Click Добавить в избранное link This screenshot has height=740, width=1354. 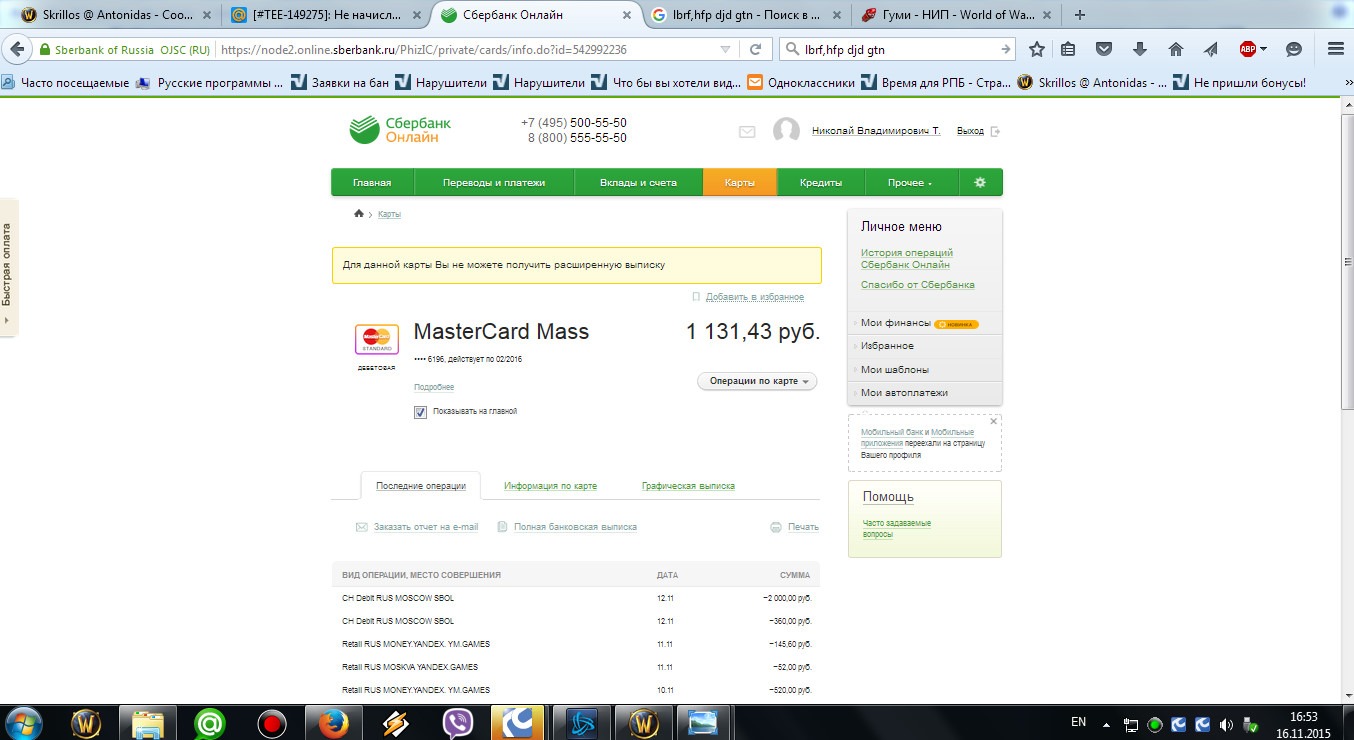coord(754,297)
